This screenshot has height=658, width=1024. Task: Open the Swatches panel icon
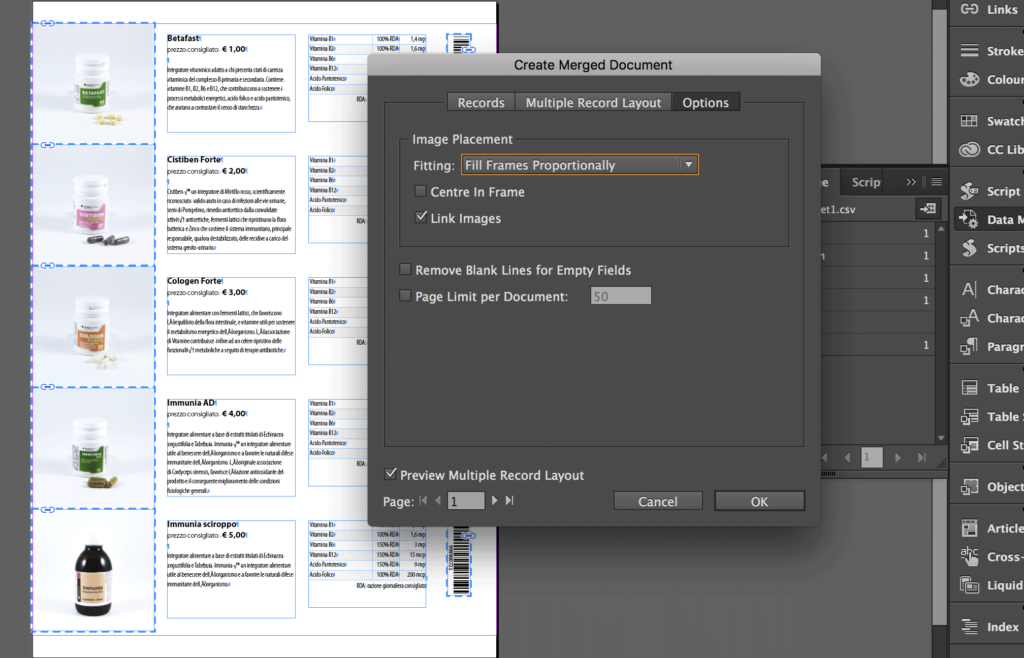pyautogui.click(x=969, y=121)
